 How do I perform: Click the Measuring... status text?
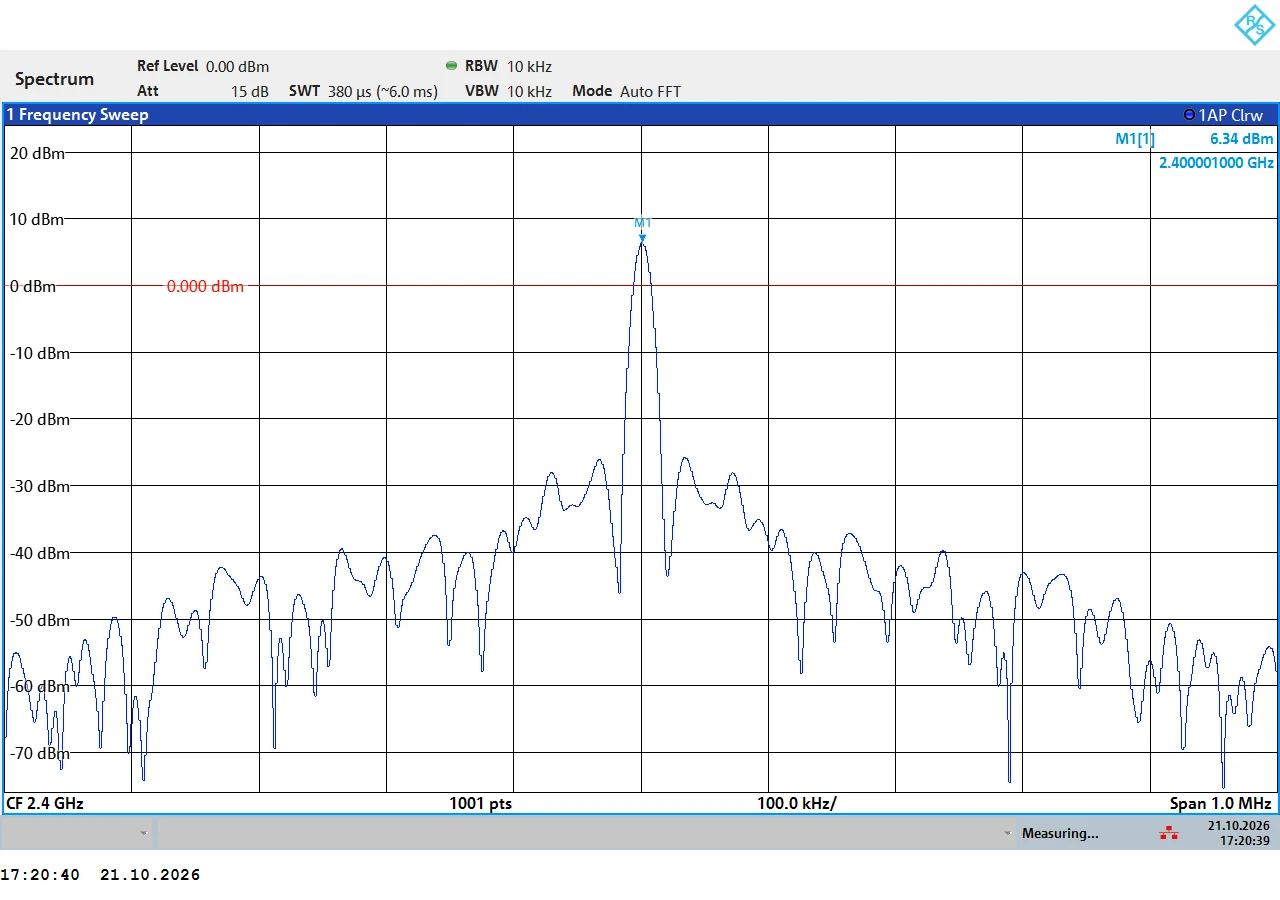(1060, 833)
